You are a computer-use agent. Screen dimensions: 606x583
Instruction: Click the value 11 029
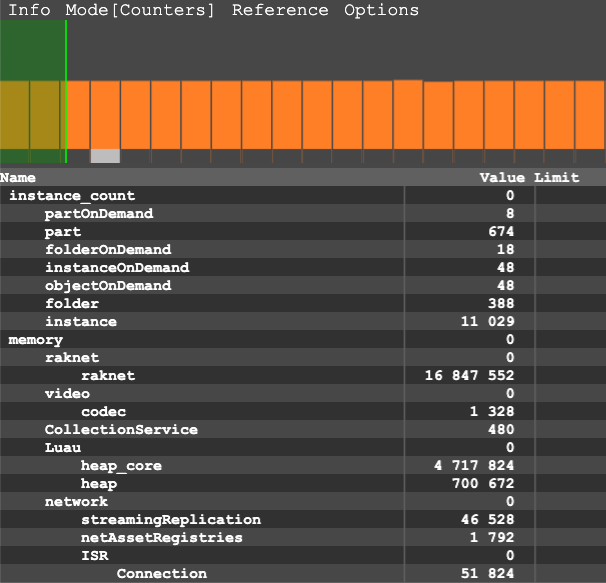(x=488, y=321)
